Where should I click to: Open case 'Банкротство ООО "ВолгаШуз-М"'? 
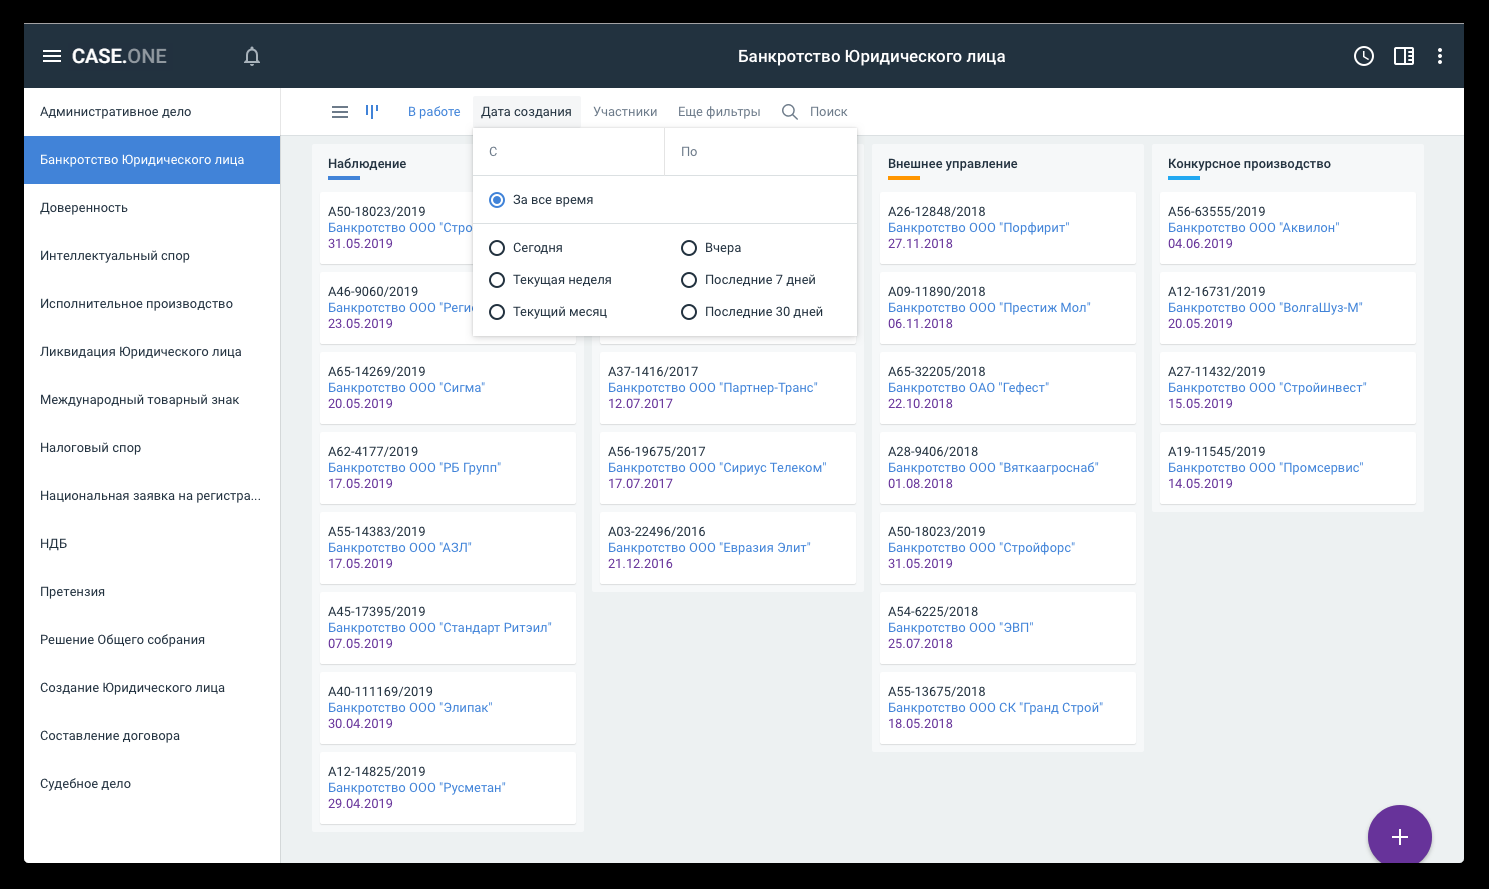[x=1265, y=308]
